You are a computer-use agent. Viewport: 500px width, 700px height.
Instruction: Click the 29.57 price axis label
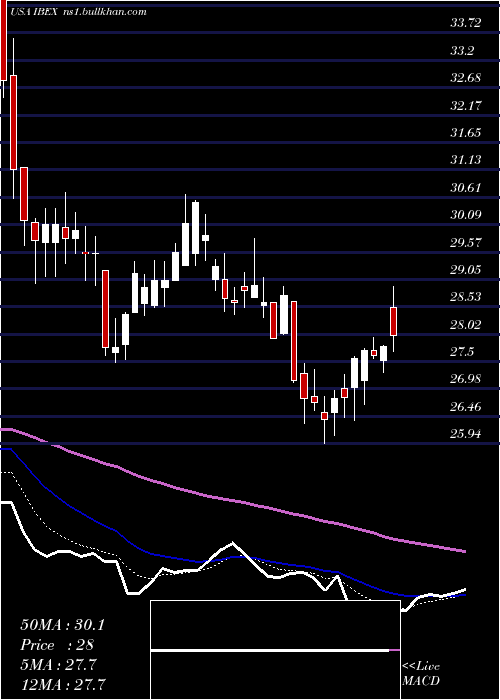tap(466, 242)
